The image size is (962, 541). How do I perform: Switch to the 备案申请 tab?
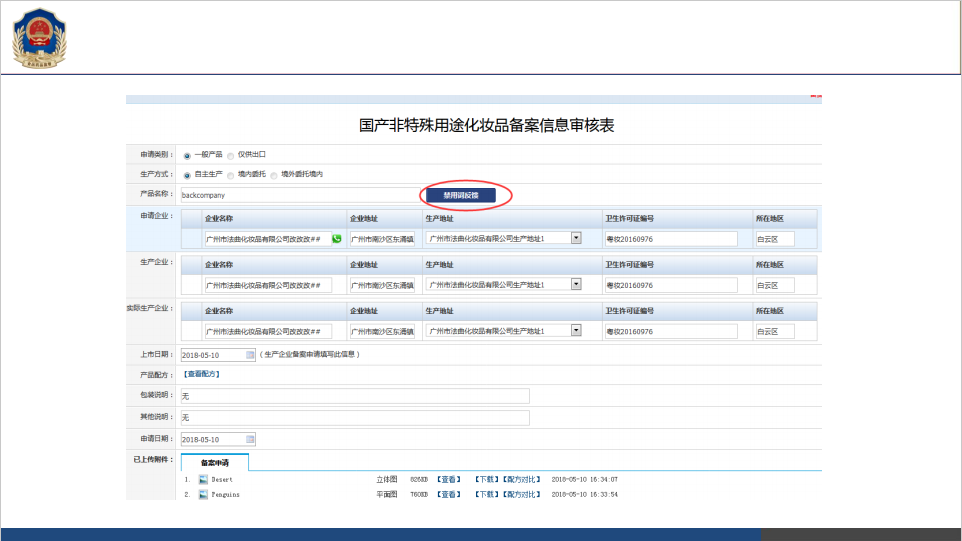point(214,463)
